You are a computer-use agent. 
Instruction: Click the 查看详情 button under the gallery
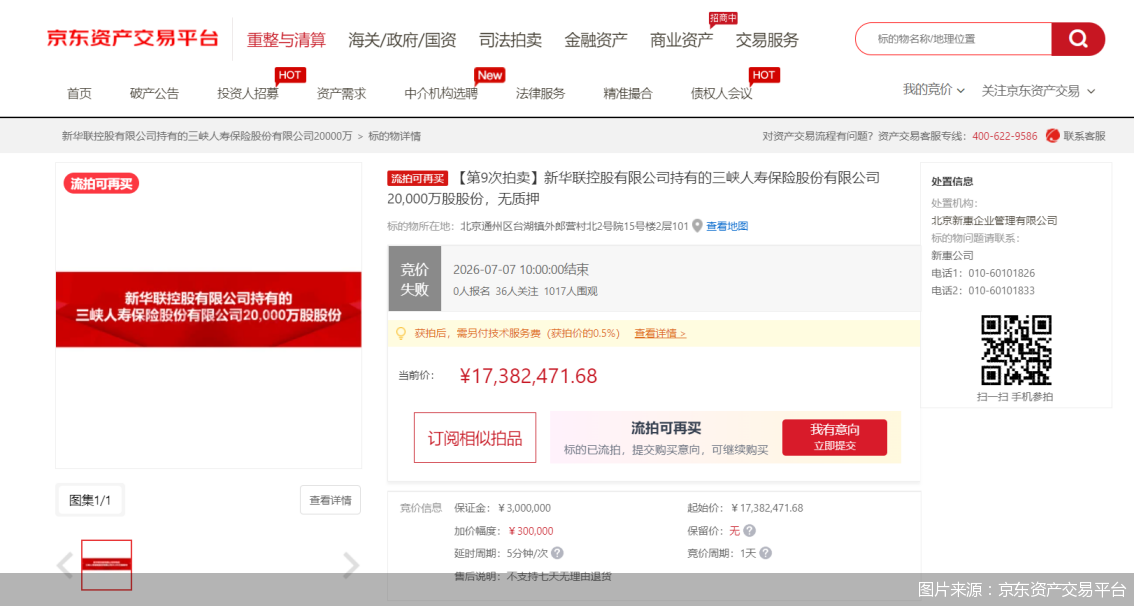(x=331, y=500)
